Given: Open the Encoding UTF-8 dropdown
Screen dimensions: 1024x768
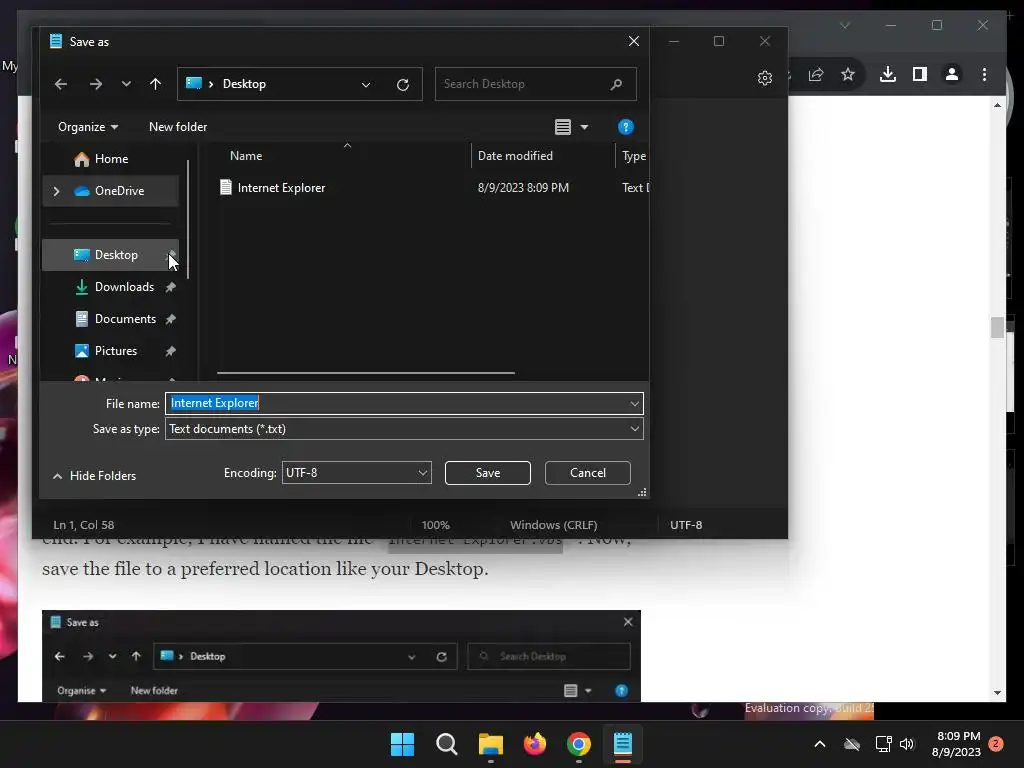Looking at the screenshot, I should (x=357, y=473).
